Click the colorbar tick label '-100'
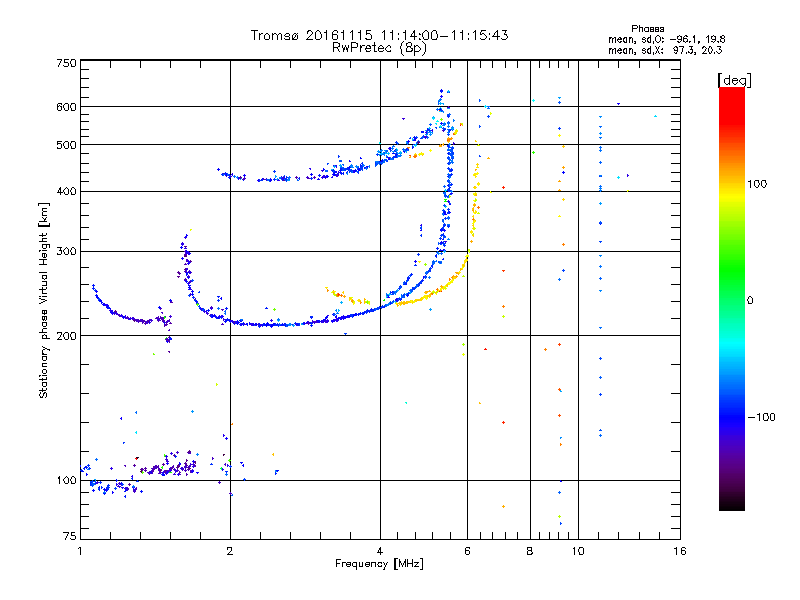This screenshot has width=800, height=600. coord(761,417)
